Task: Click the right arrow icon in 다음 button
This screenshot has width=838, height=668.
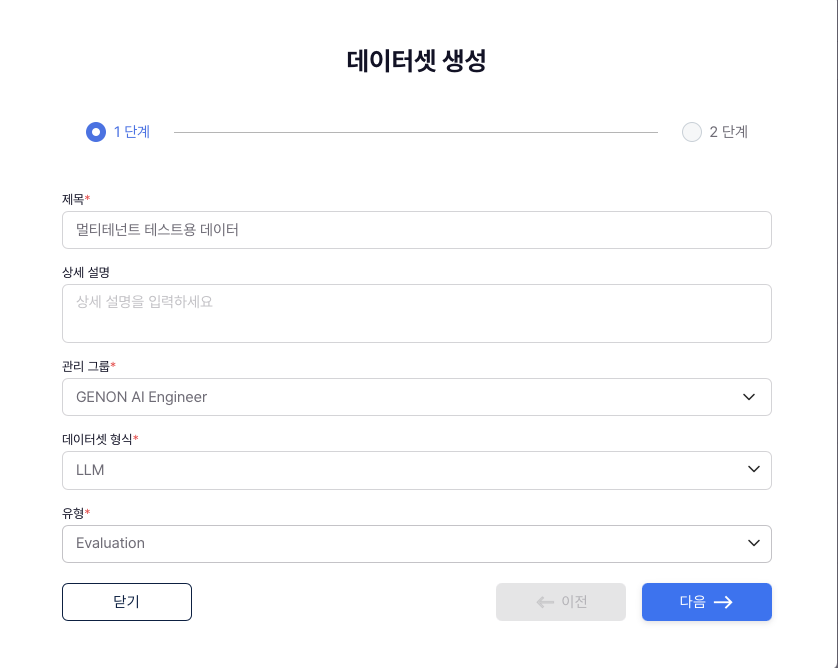Action: click(723, 602)
